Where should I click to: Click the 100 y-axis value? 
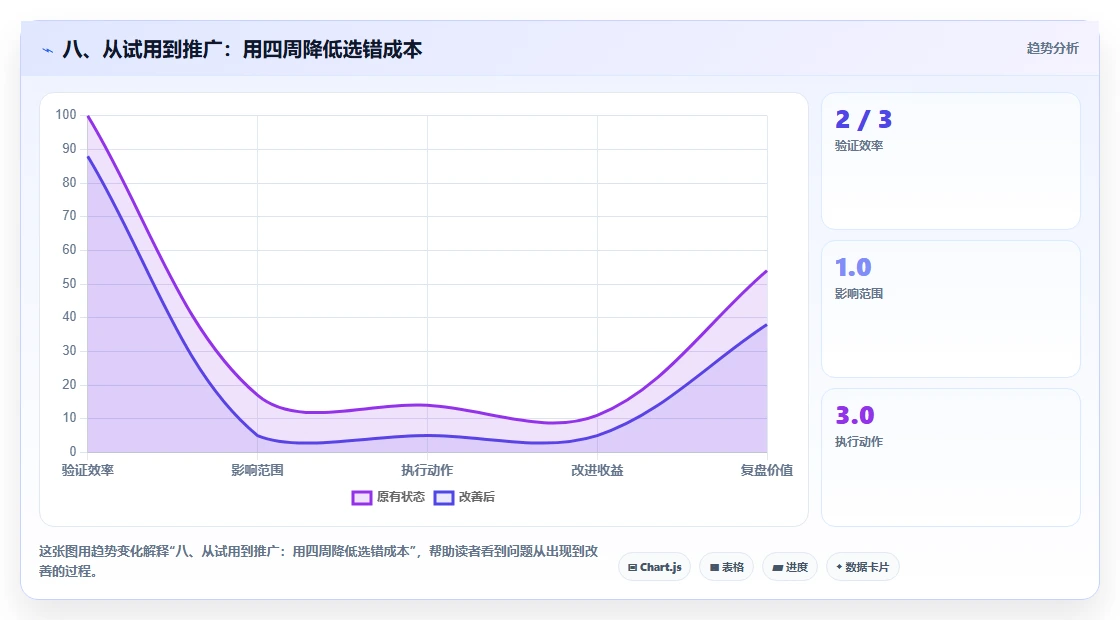coord(66,115)
